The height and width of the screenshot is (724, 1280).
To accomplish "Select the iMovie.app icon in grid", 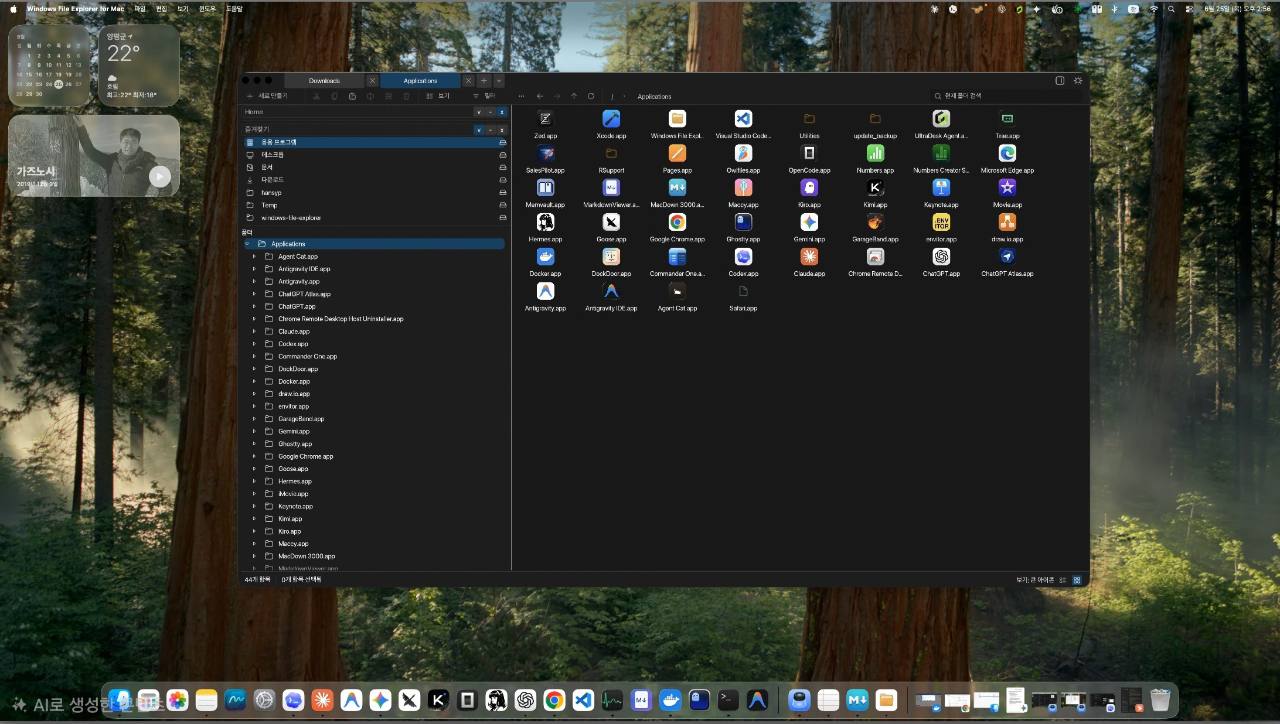I will pos(1007,187).
